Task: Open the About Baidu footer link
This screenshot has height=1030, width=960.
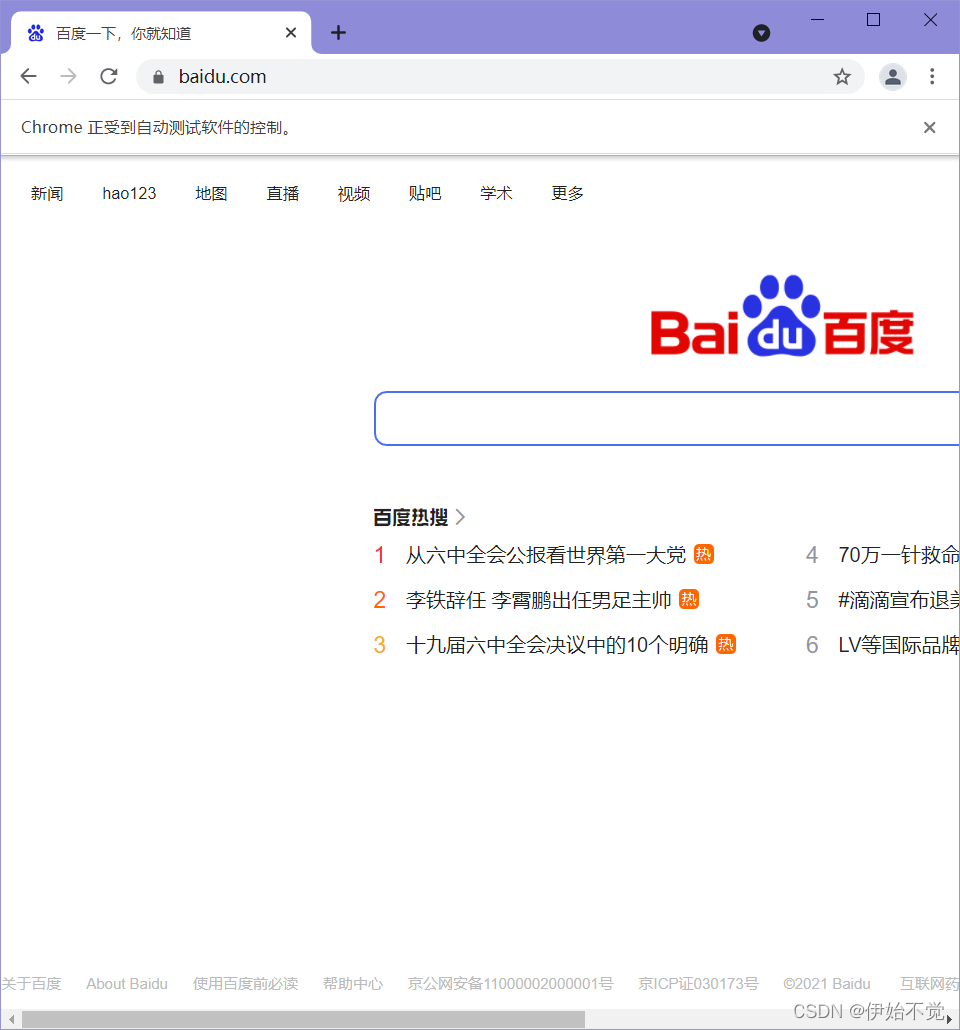Action: (127, 983)
